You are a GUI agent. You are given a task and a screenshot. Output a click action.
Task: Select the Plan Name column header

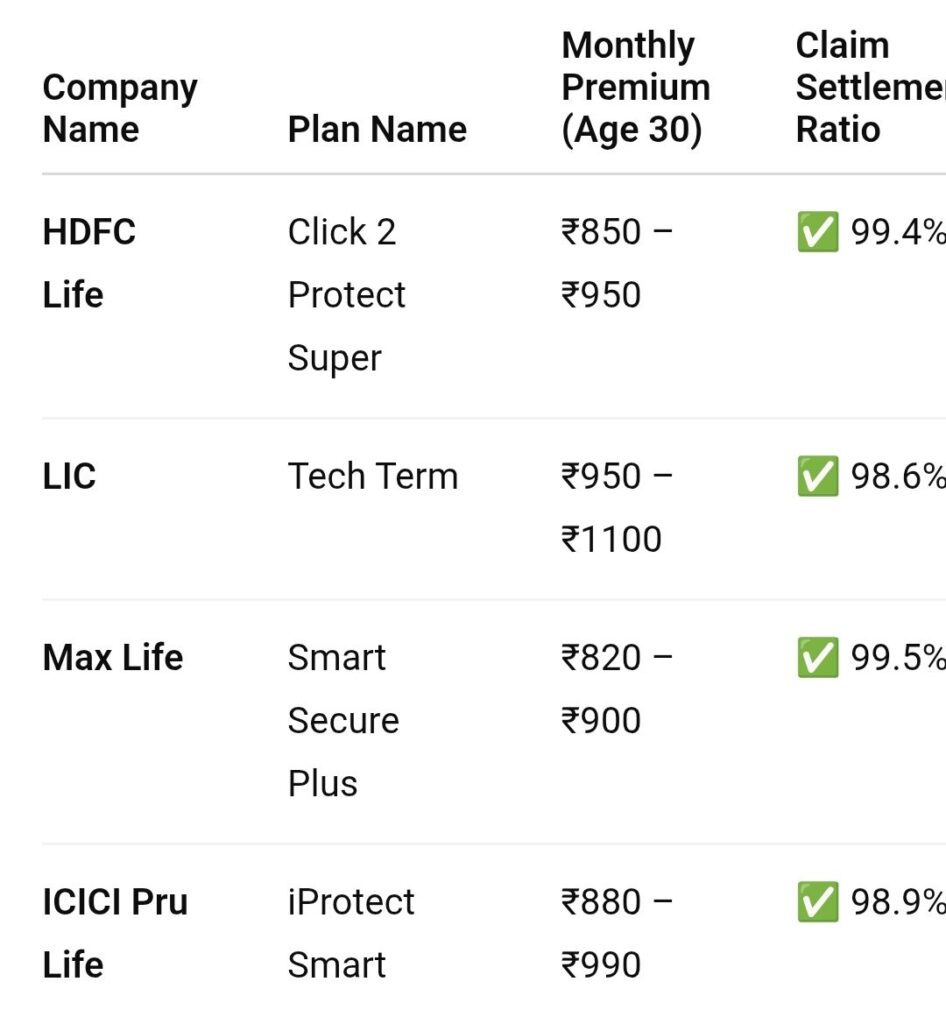pyautogui.click(x=377, y=129)
